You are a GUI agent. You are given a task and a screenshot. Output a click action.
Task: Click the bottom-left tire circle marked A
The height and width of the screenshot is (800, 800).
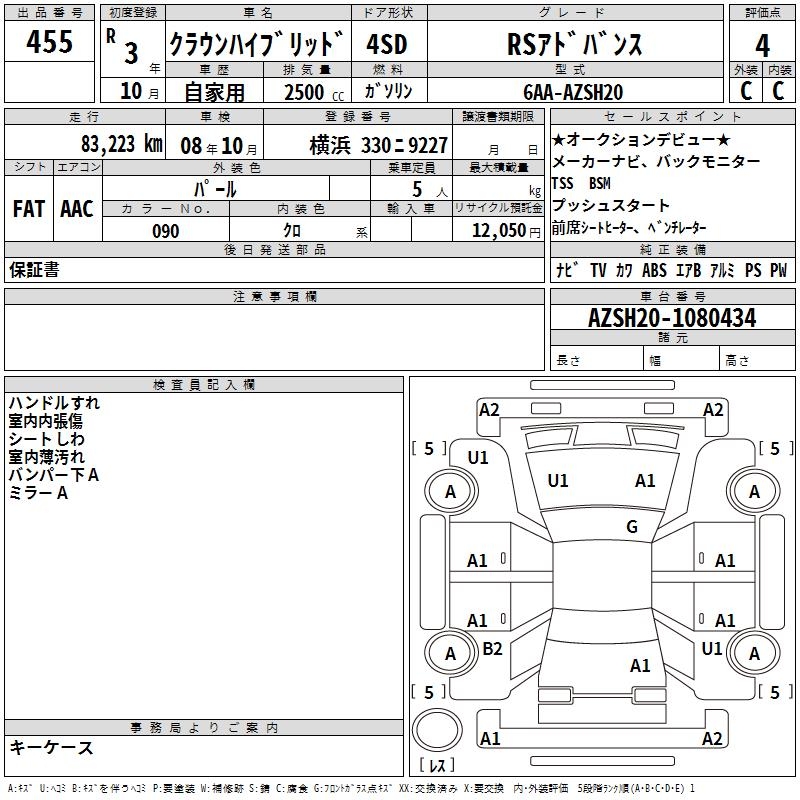(x=450, y=653)
